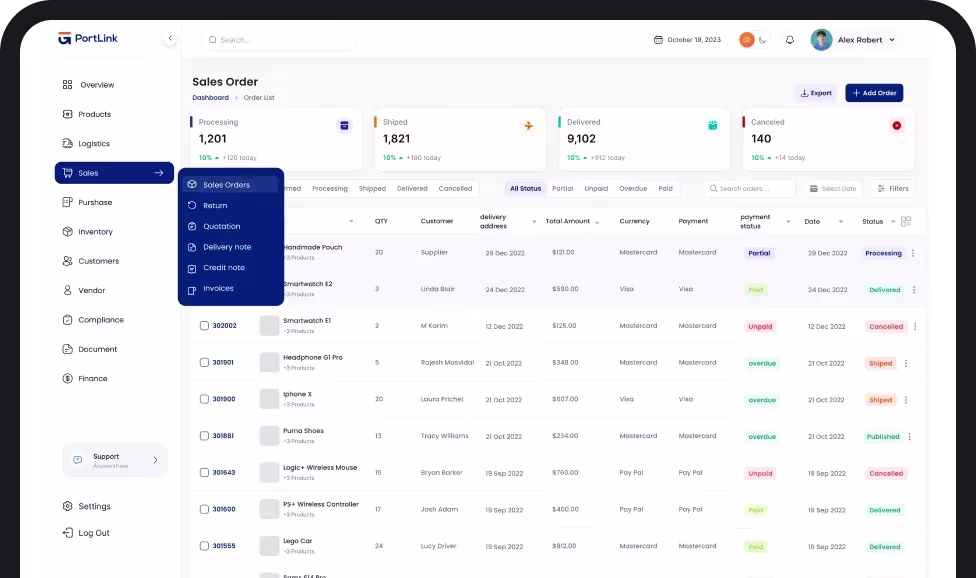Click the Finance dollar icon
Screen dimensions: 976x578
point(67,378)
